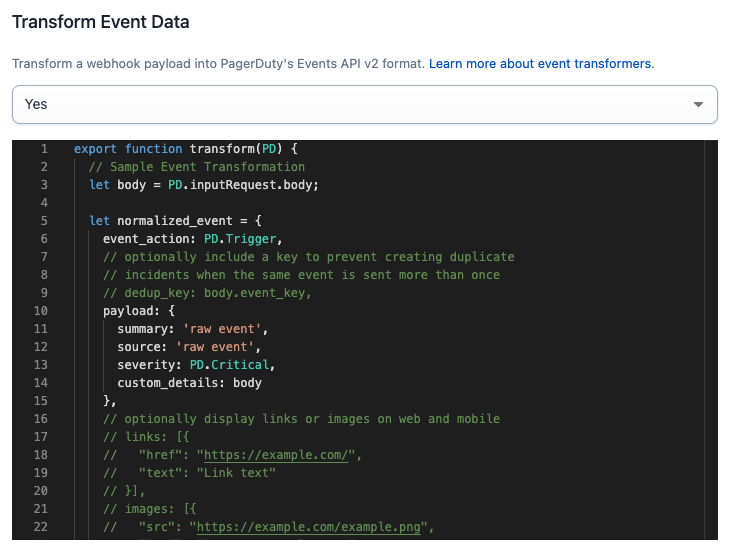
Task: Click 'severity: PD.Critical,' line
Action: click(x=196, y=365)
